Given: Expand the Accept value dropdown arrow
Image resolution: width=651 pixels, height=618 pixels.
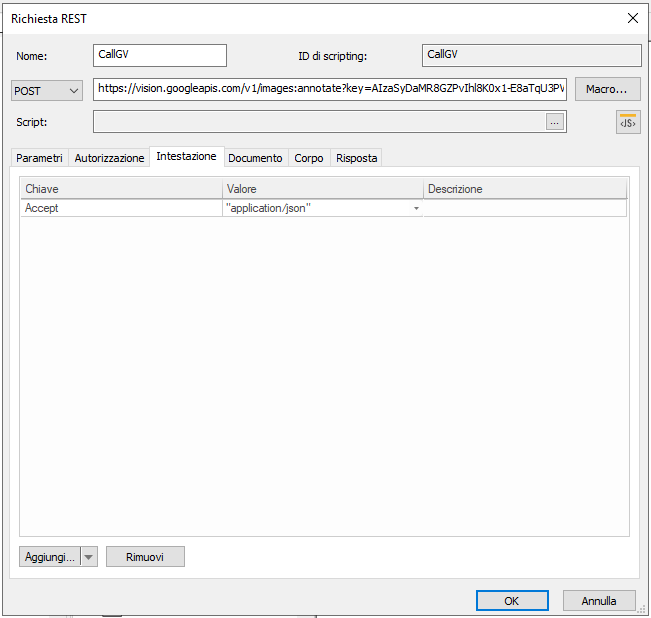Looking at the screenshot, I should pyautogui.click(x=416, y=208).
